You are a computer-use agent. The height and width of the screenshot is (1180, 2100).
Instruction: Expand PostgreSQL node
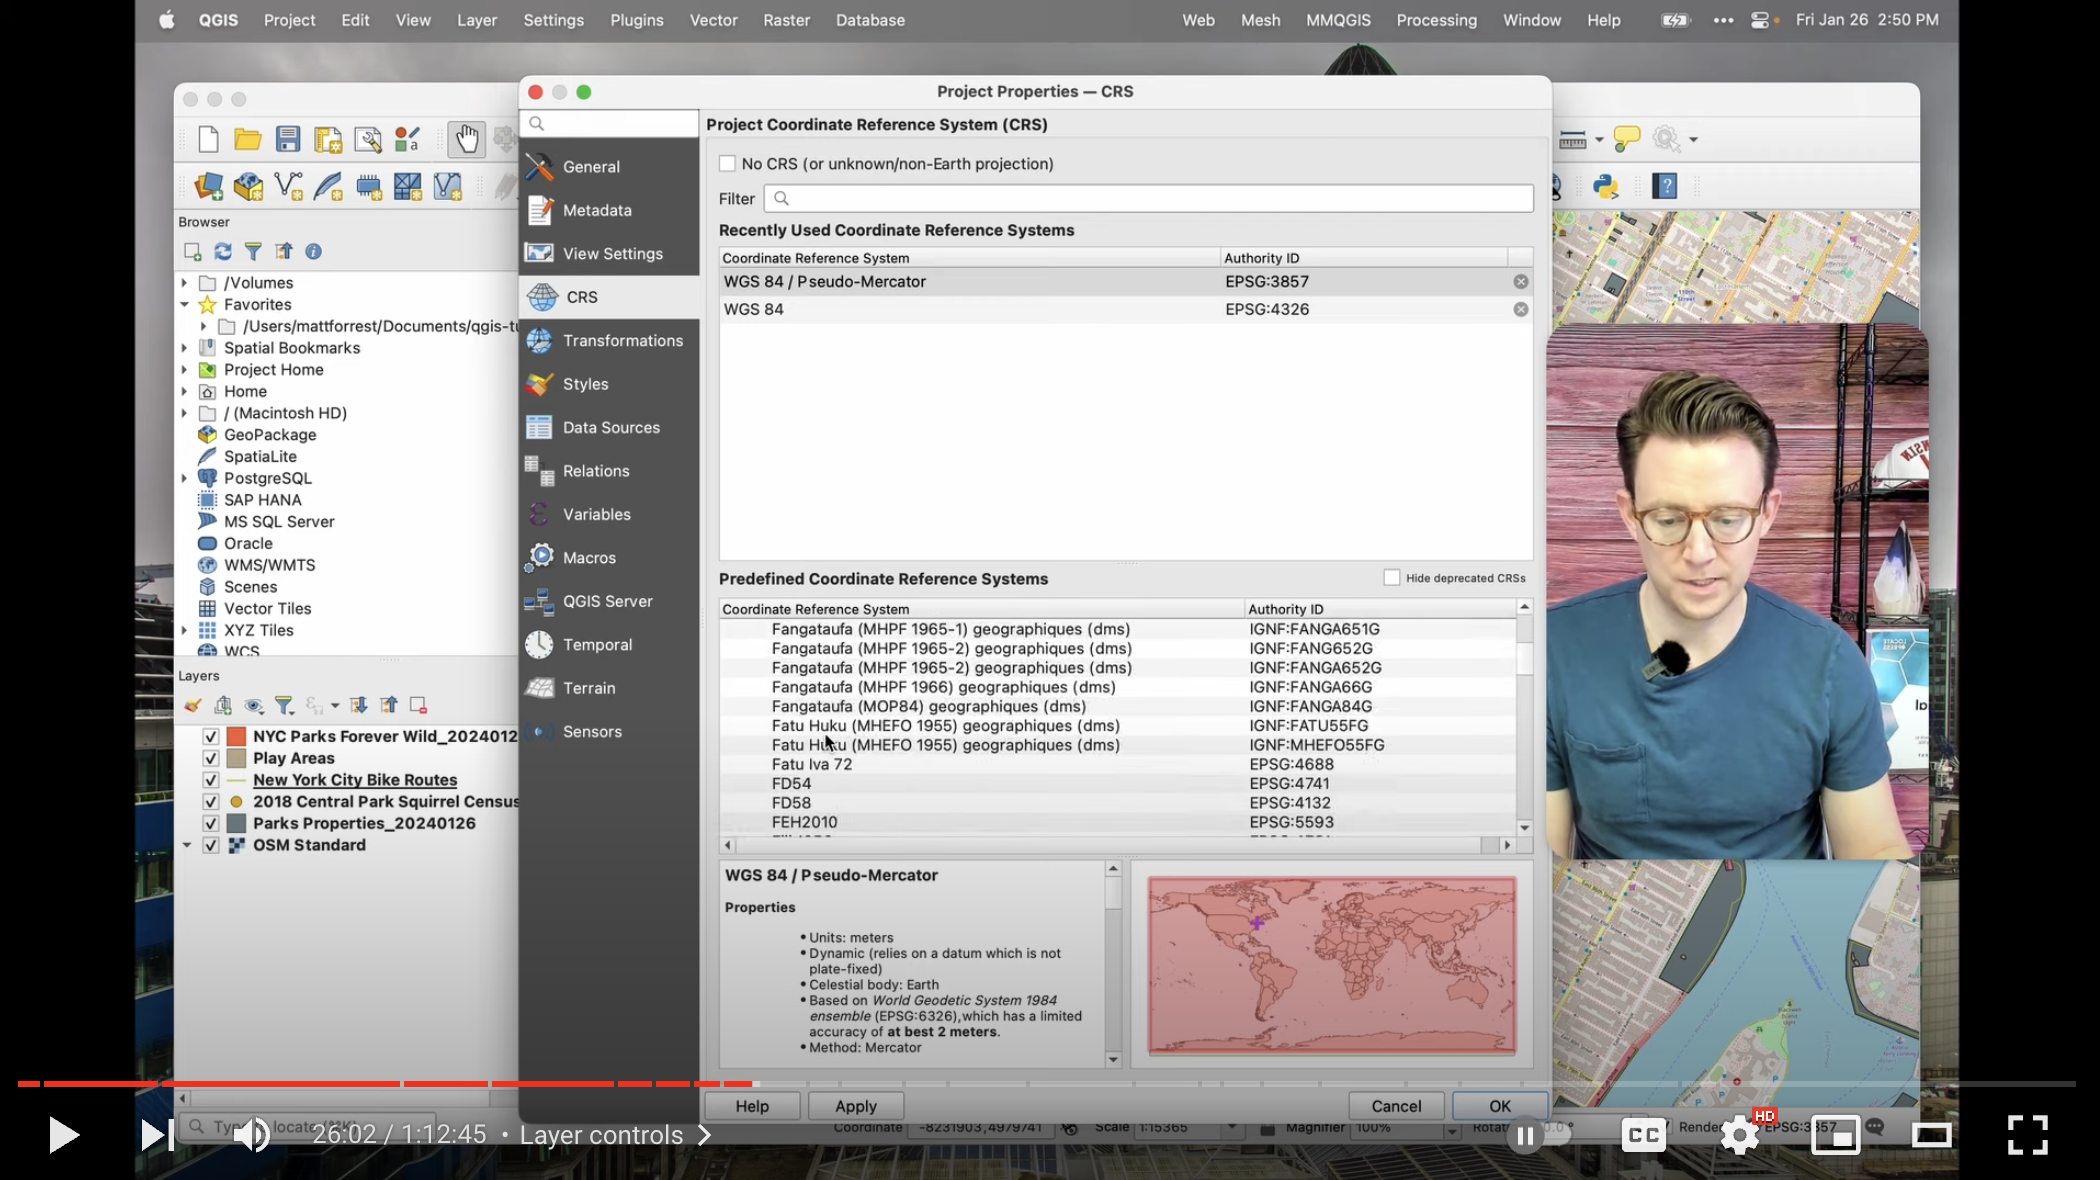[185, 479]
